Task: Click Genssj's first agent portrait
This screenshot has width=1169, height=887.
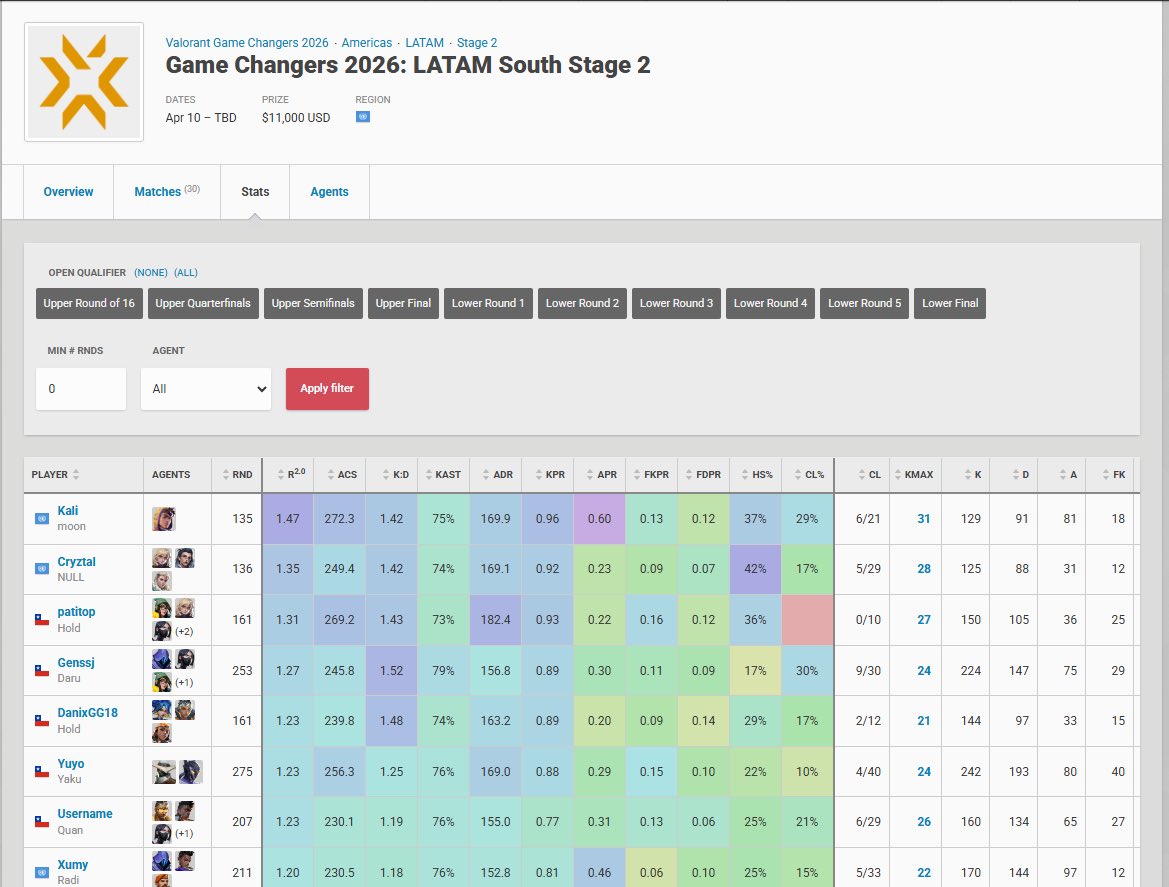Action: point(162,659)
